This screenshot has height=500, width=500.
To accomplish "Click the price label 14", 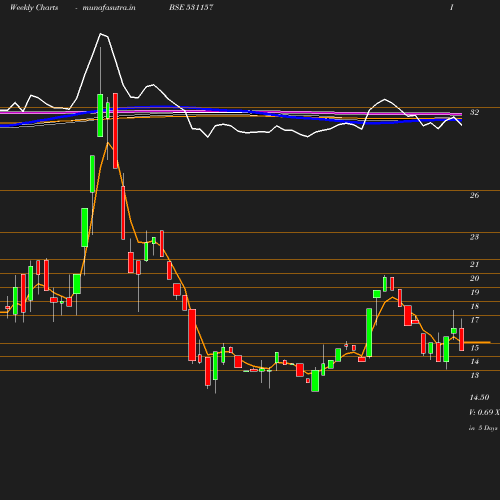I will point(474,362).
